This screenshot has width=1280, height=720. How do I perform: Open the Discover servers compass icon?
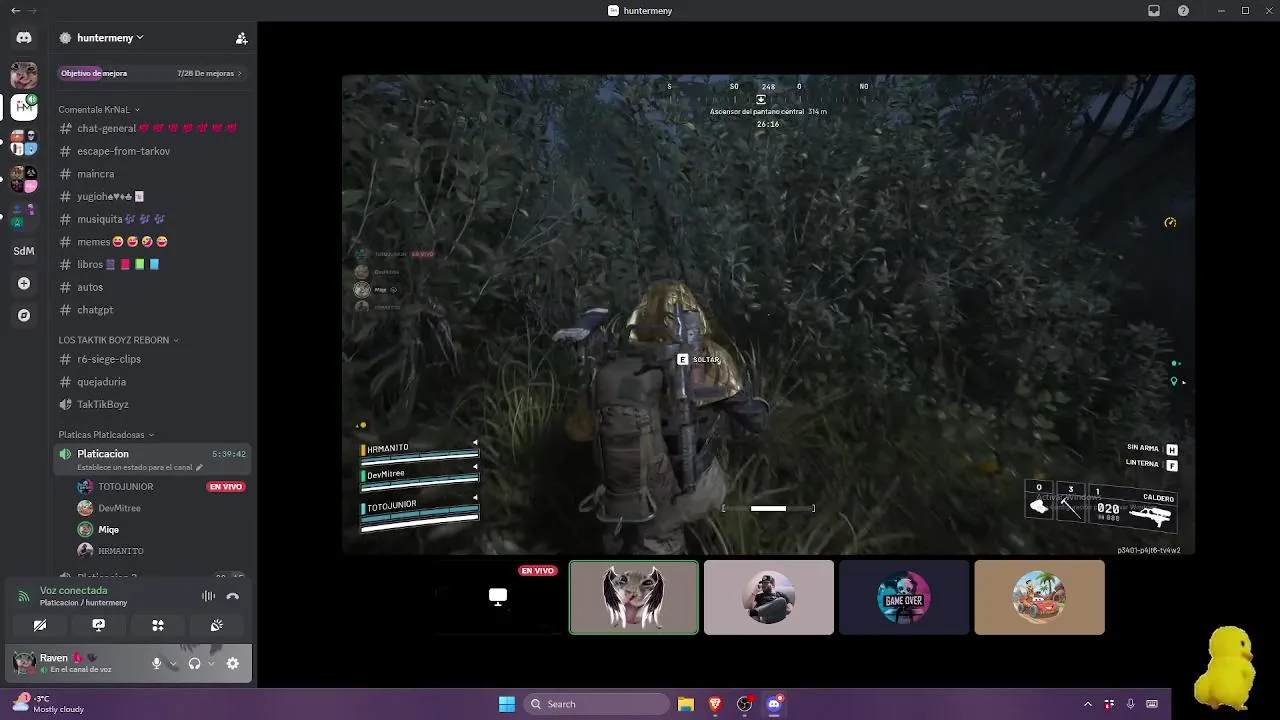(24, 316)
